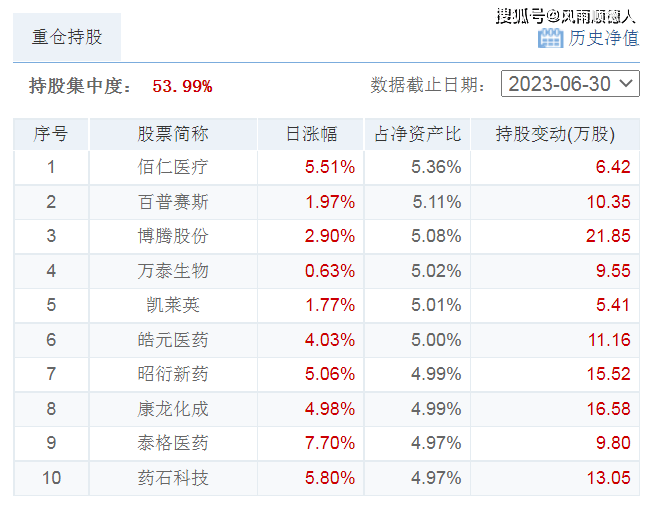Click the 持股变动(万股) column header
The image size is (650, 515).
click(555, 134)
